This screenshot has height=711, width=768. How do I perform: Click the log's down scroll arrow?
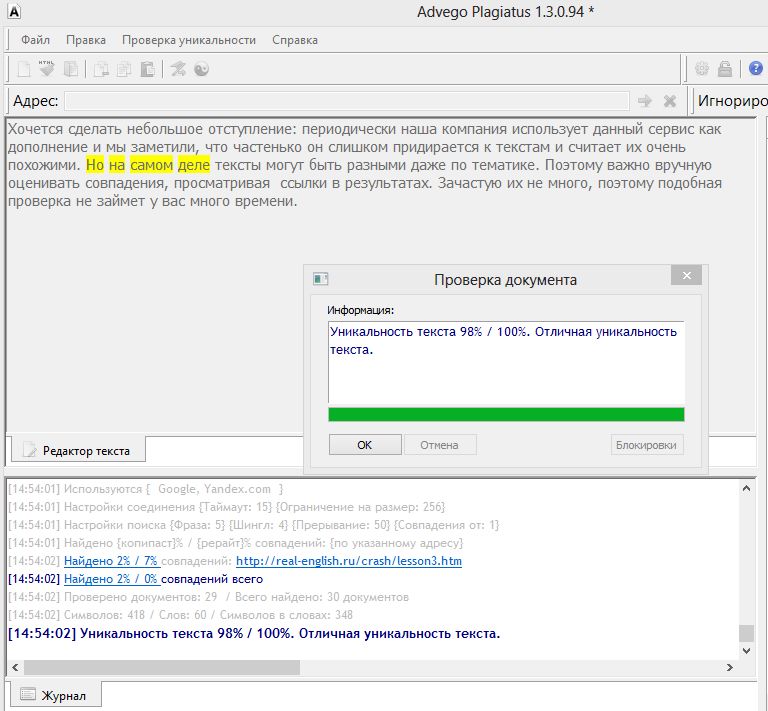pyautogui.click(x=746, y=651)
